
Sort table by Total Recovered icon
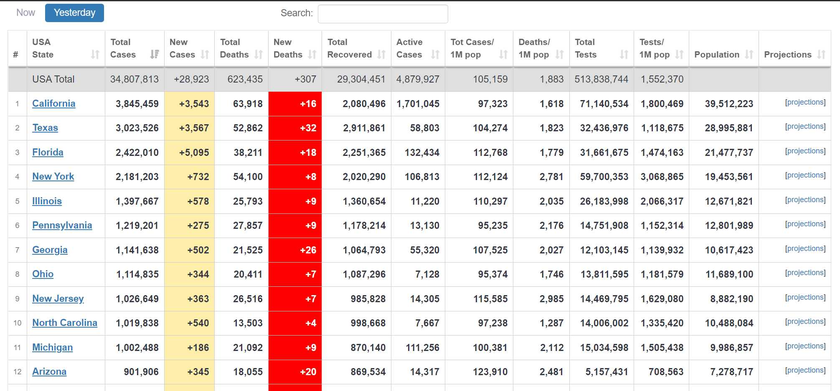pyautogui.click(x=381, y=55)
